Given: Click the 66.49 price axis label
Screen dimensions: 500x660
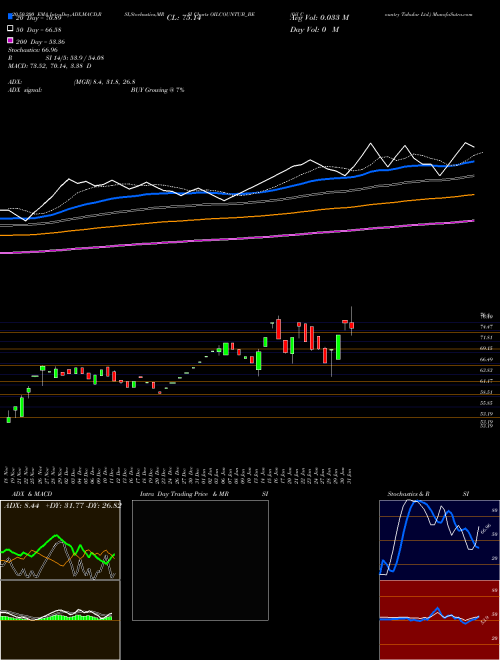Looking at the screenshot, I should coord(487,359).
